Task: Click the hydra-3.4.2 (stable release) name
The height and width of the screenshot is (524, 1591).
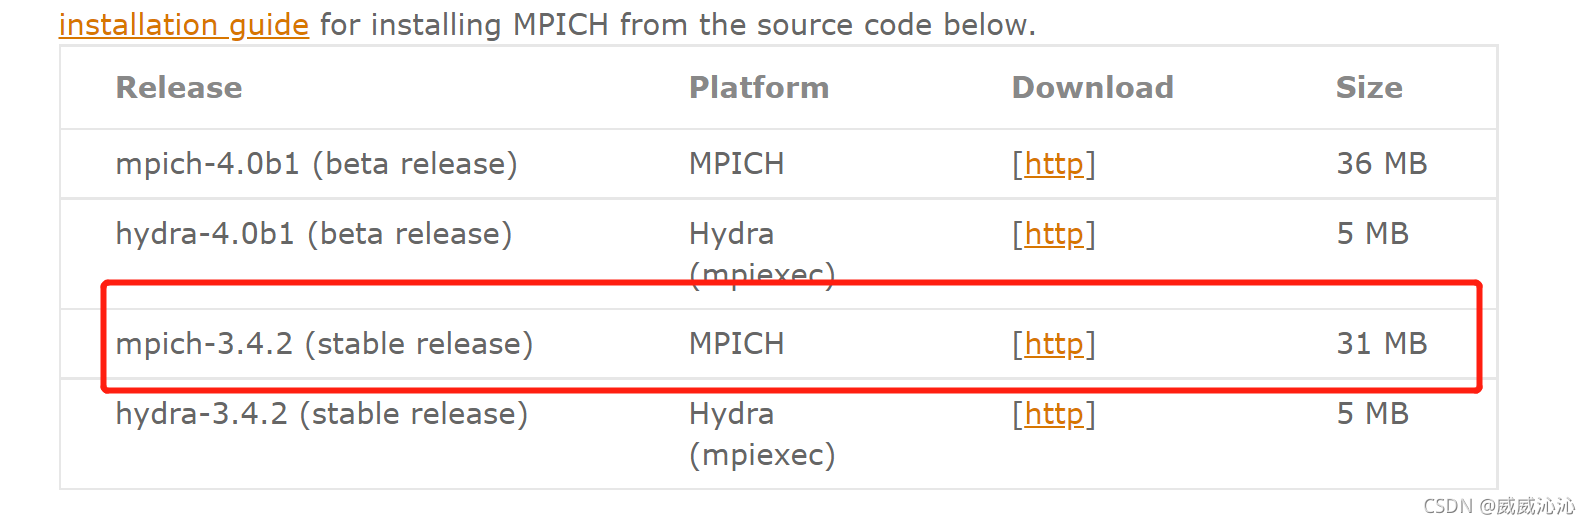Action: pos(321,413)
